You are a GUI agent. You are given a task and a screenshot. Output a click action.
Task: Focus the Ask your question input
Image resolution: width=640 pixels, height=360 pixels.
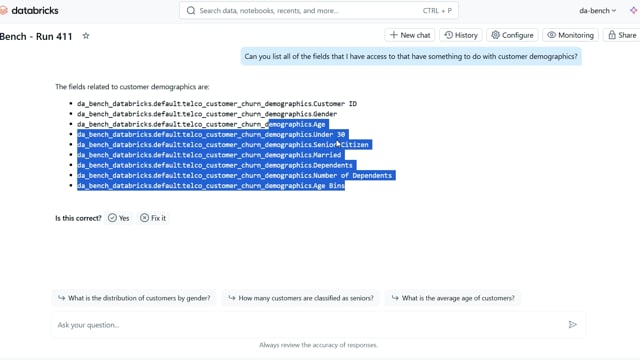click(310, 325)
